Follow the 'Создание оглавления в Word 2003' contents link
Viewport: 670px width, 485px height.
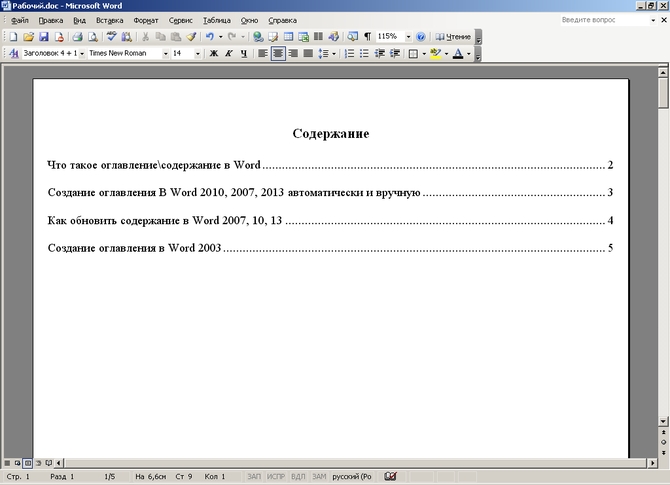click(x=134, y=248)
